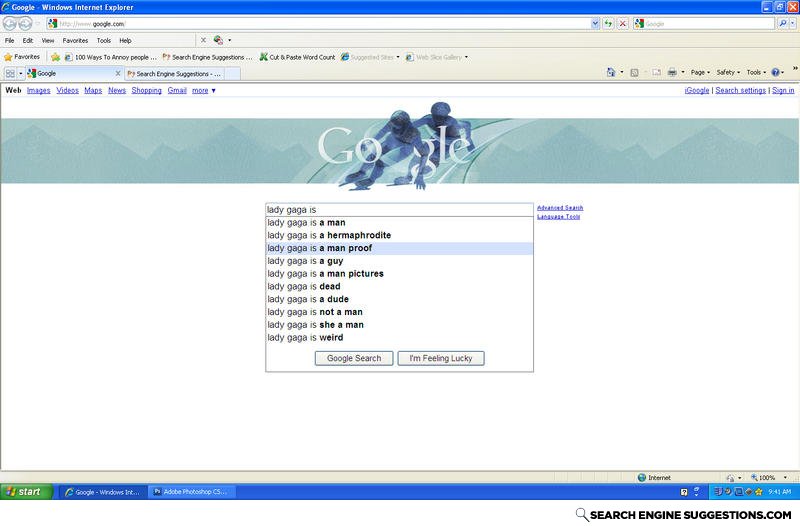Image resolution: width=800 pixels, height=526 pixels.
Task: Open the Edit menu
Action: (28, 40)
